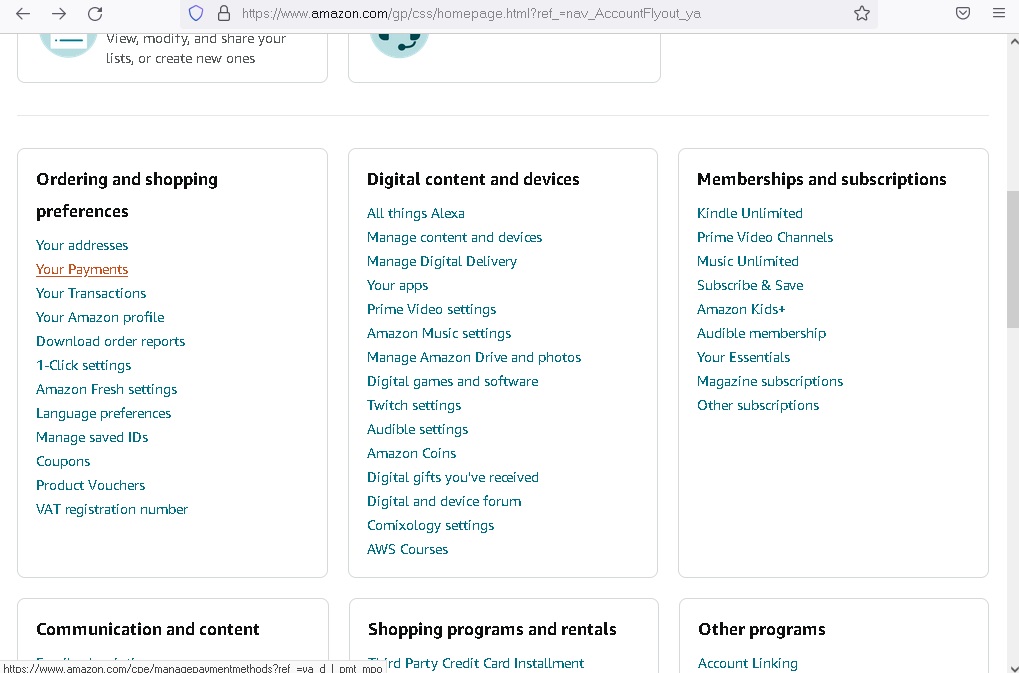Open Manage Digital Delivery

pyautogui.click(x=442, y=262)
